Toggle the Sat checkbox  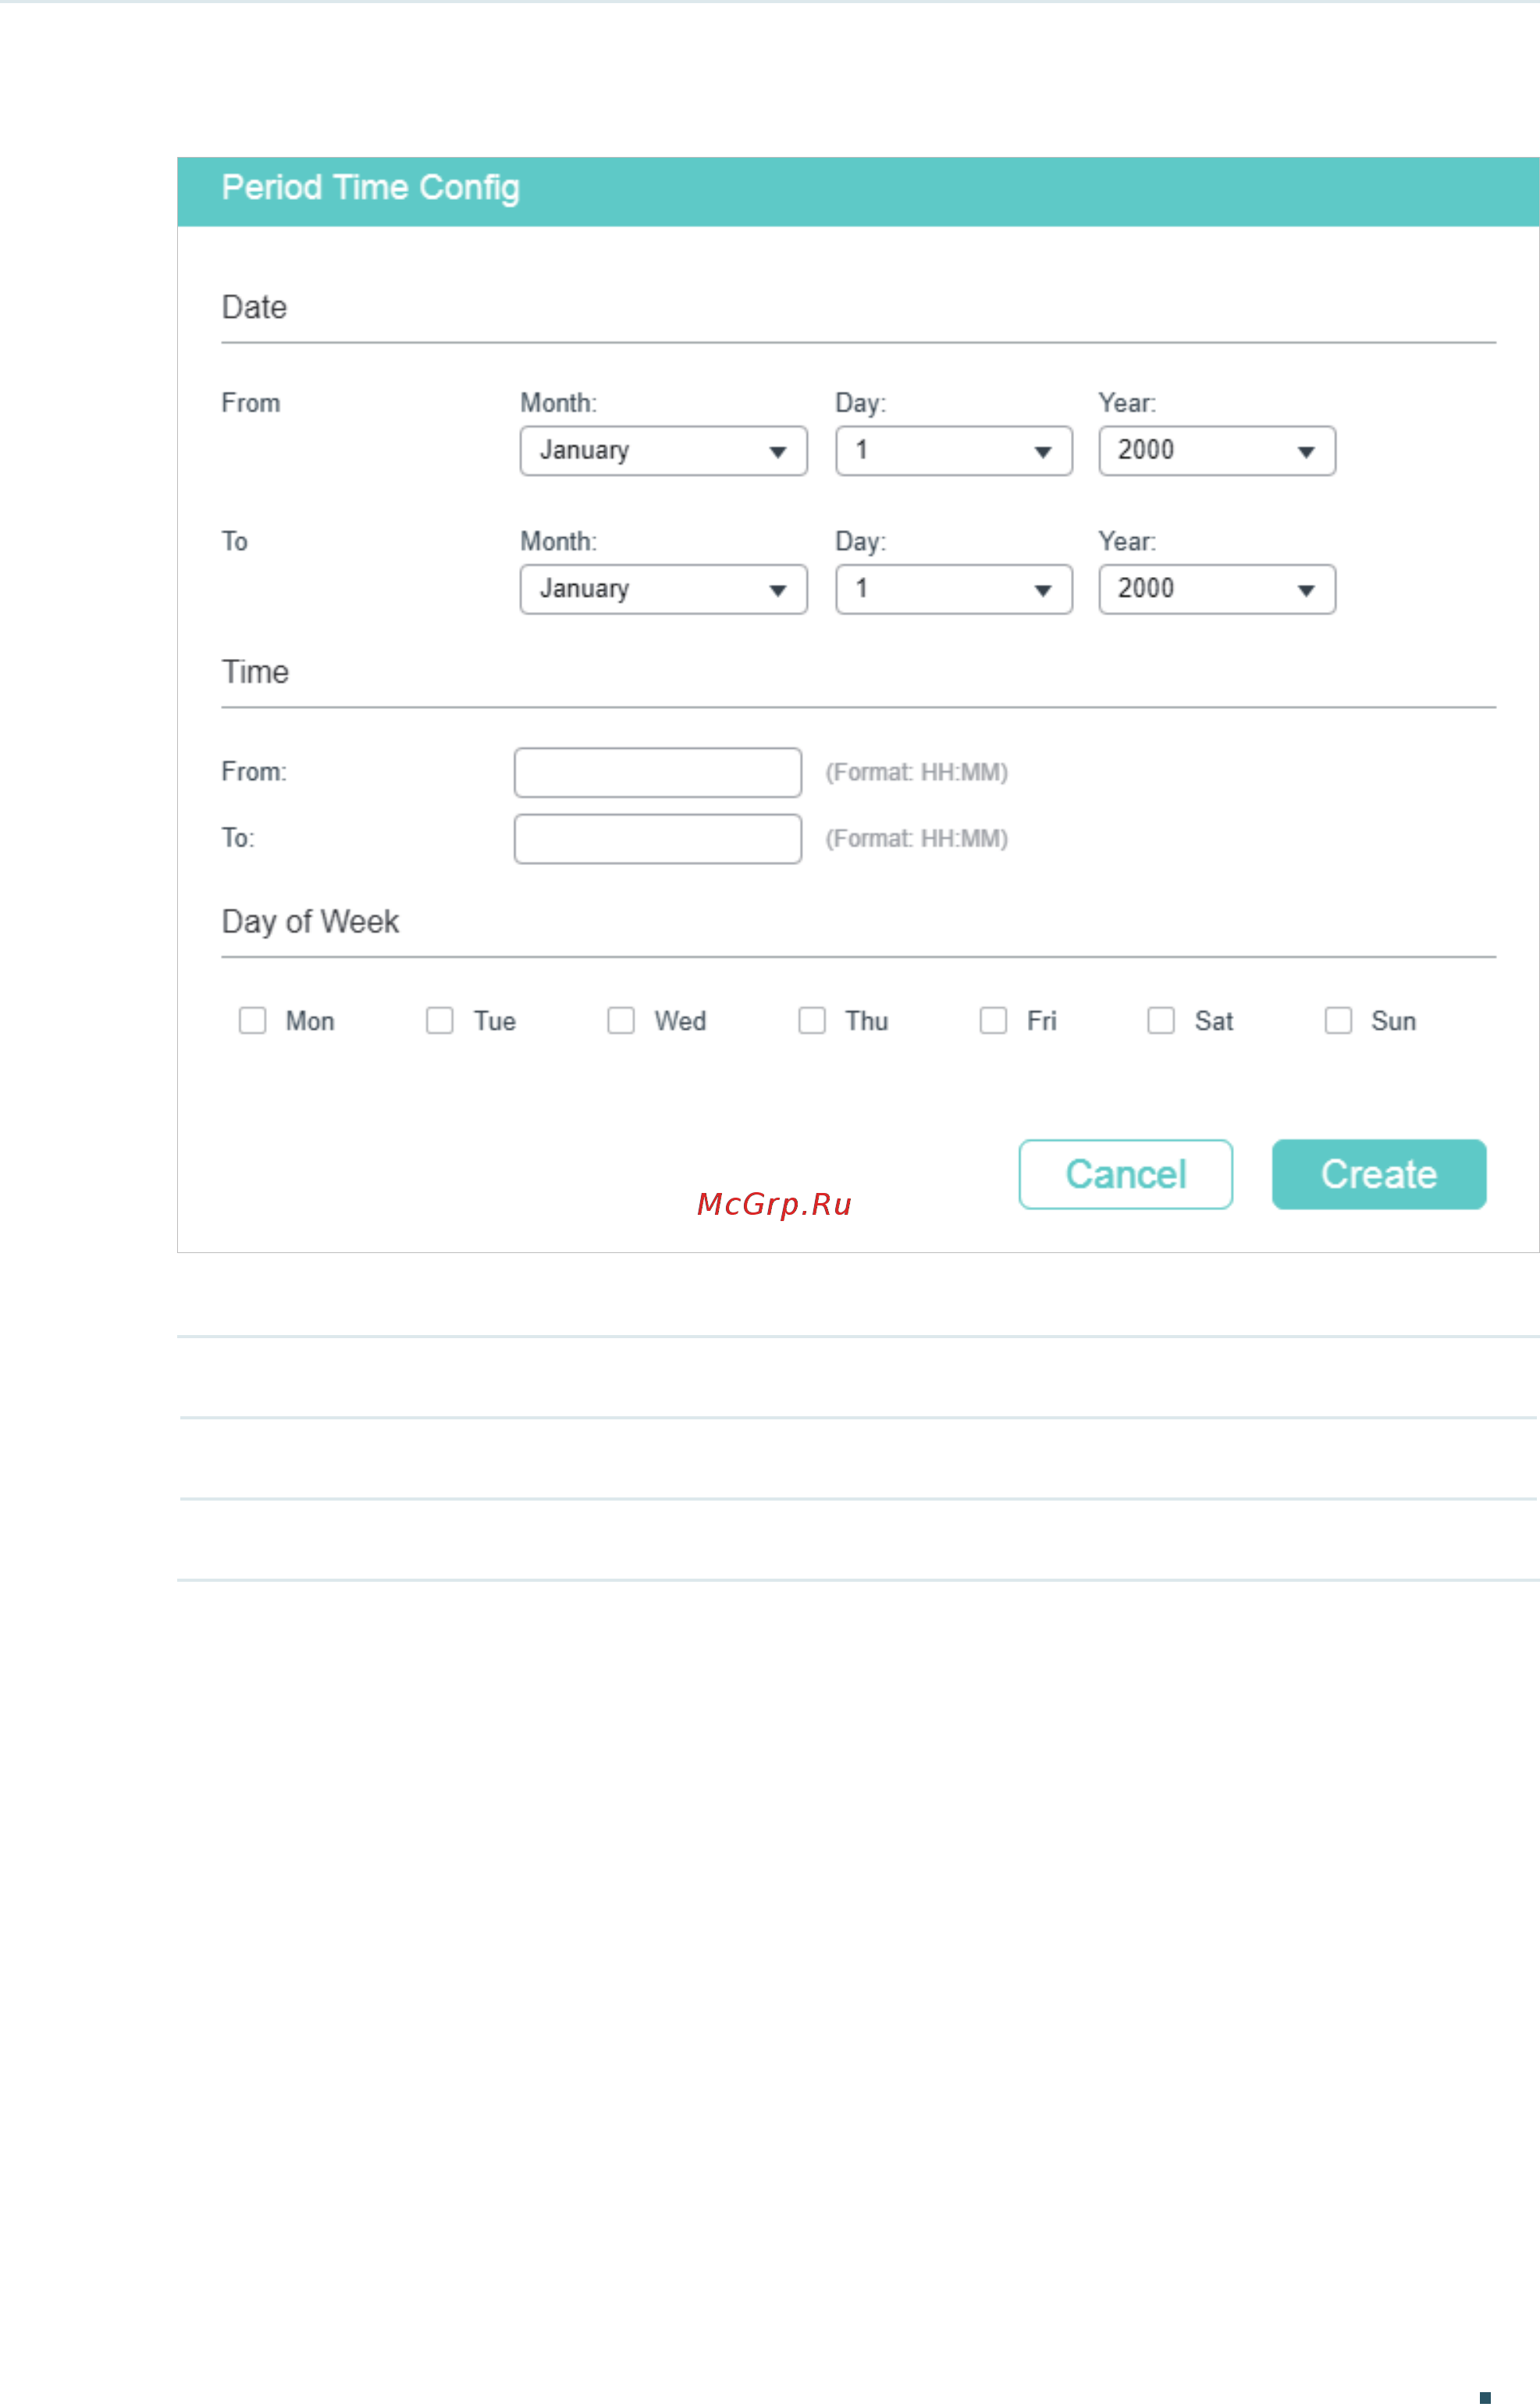(1161, 1020)
